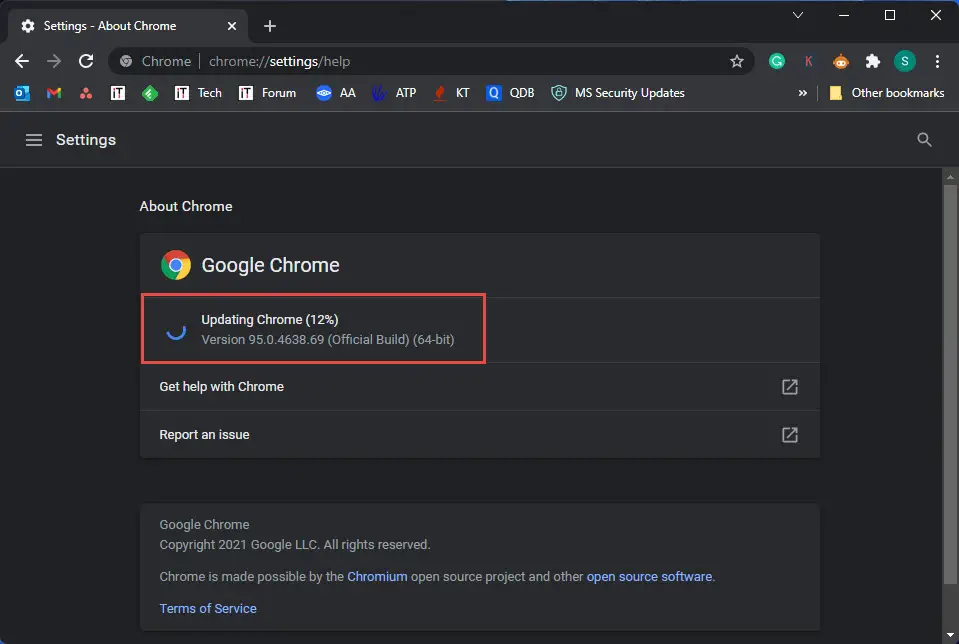Click Updating Chrome (12%) status text

pyautogui.click(x=270, y=319)
